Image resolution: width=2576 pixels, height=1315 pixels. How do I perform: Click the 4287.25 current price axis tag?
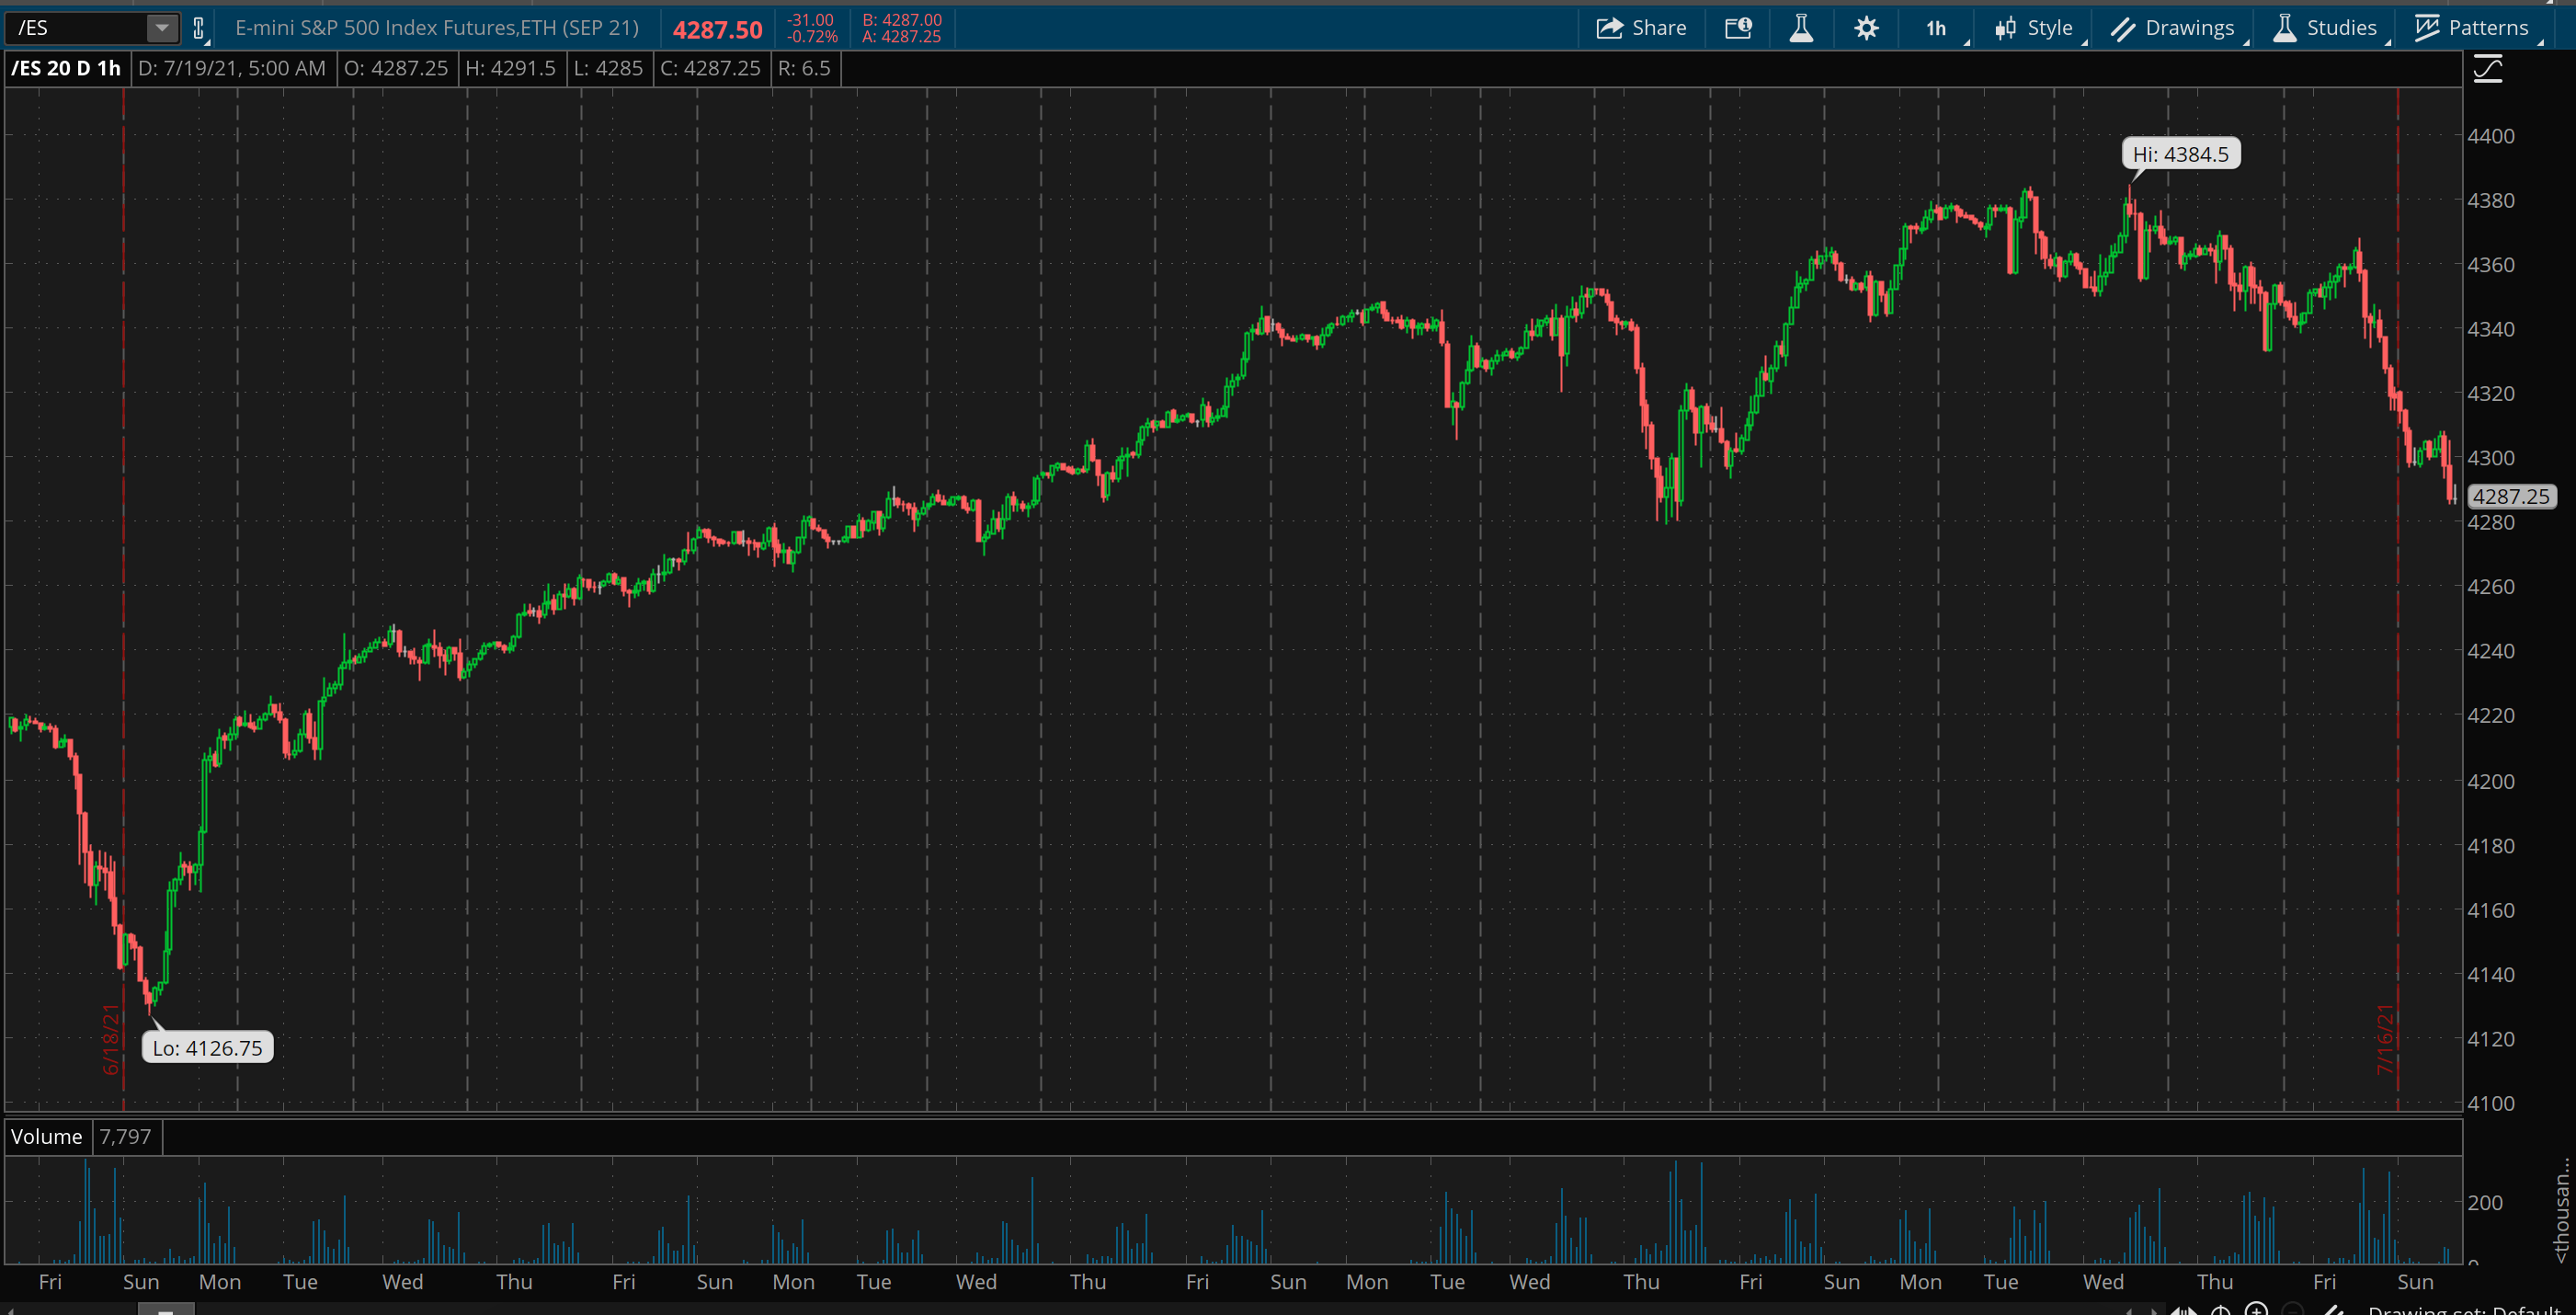tap(2511, 496)
